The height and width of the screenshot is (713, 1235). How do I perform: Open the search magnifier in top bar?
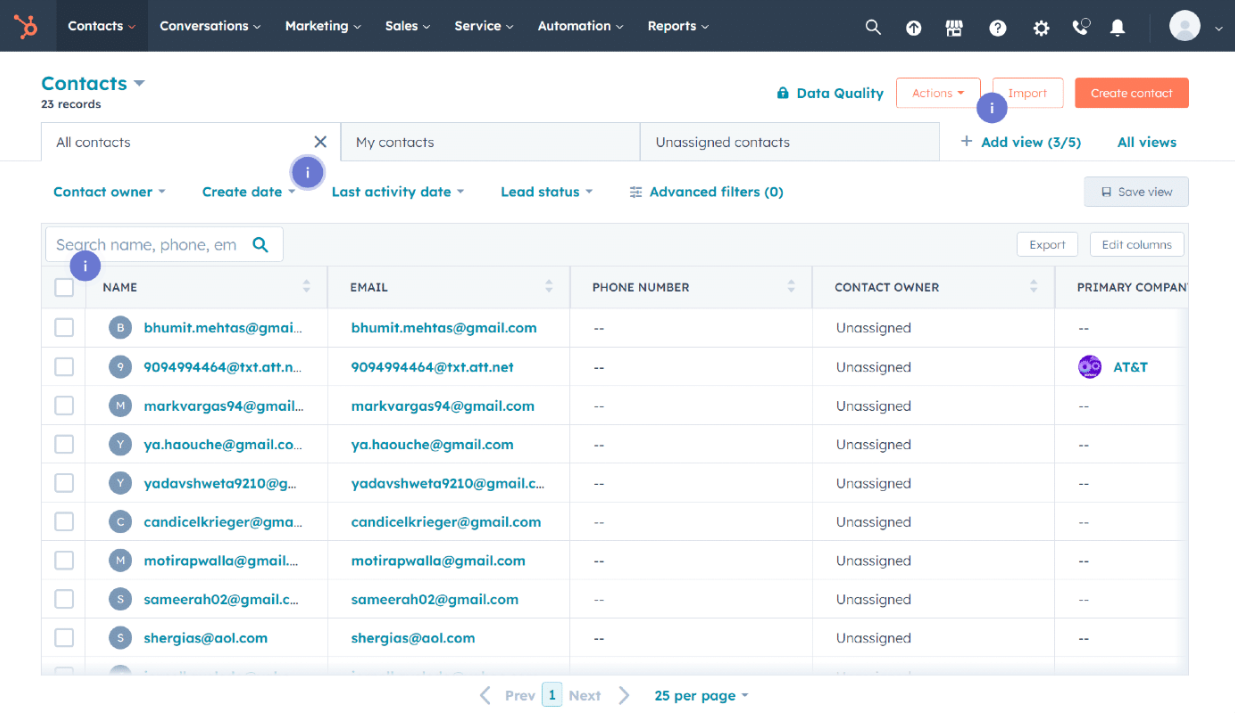(x=873, y=27)
